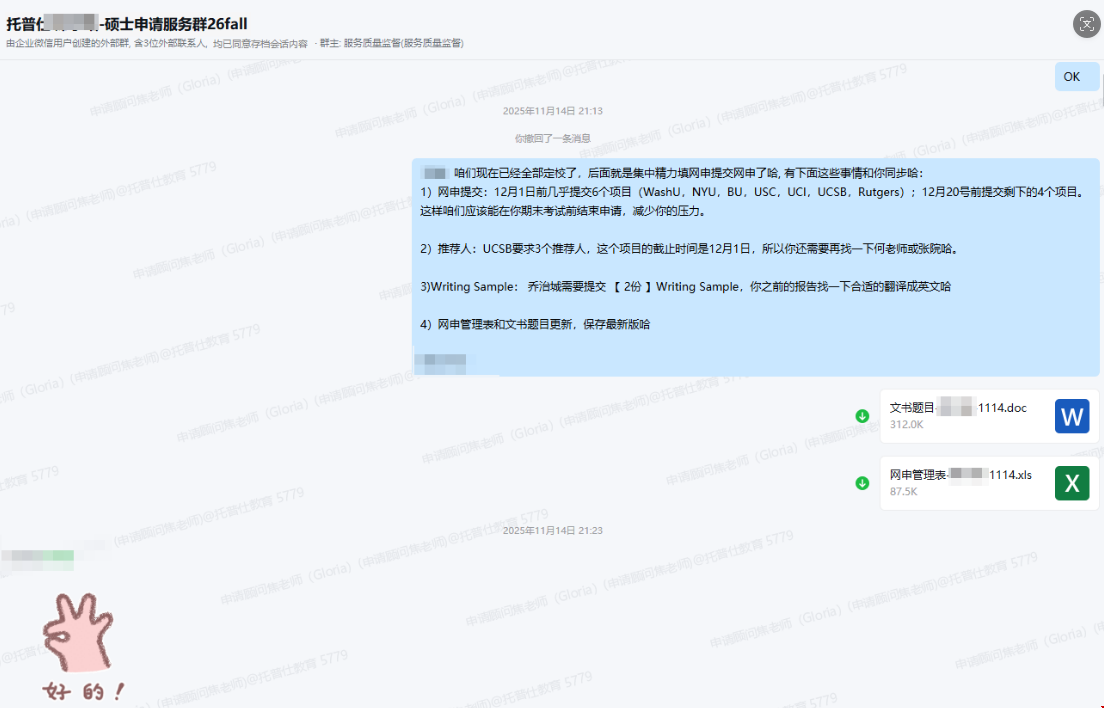Click the 312.0K file size label
Viewport: 1104px width, 708px height.
[906, 424]
